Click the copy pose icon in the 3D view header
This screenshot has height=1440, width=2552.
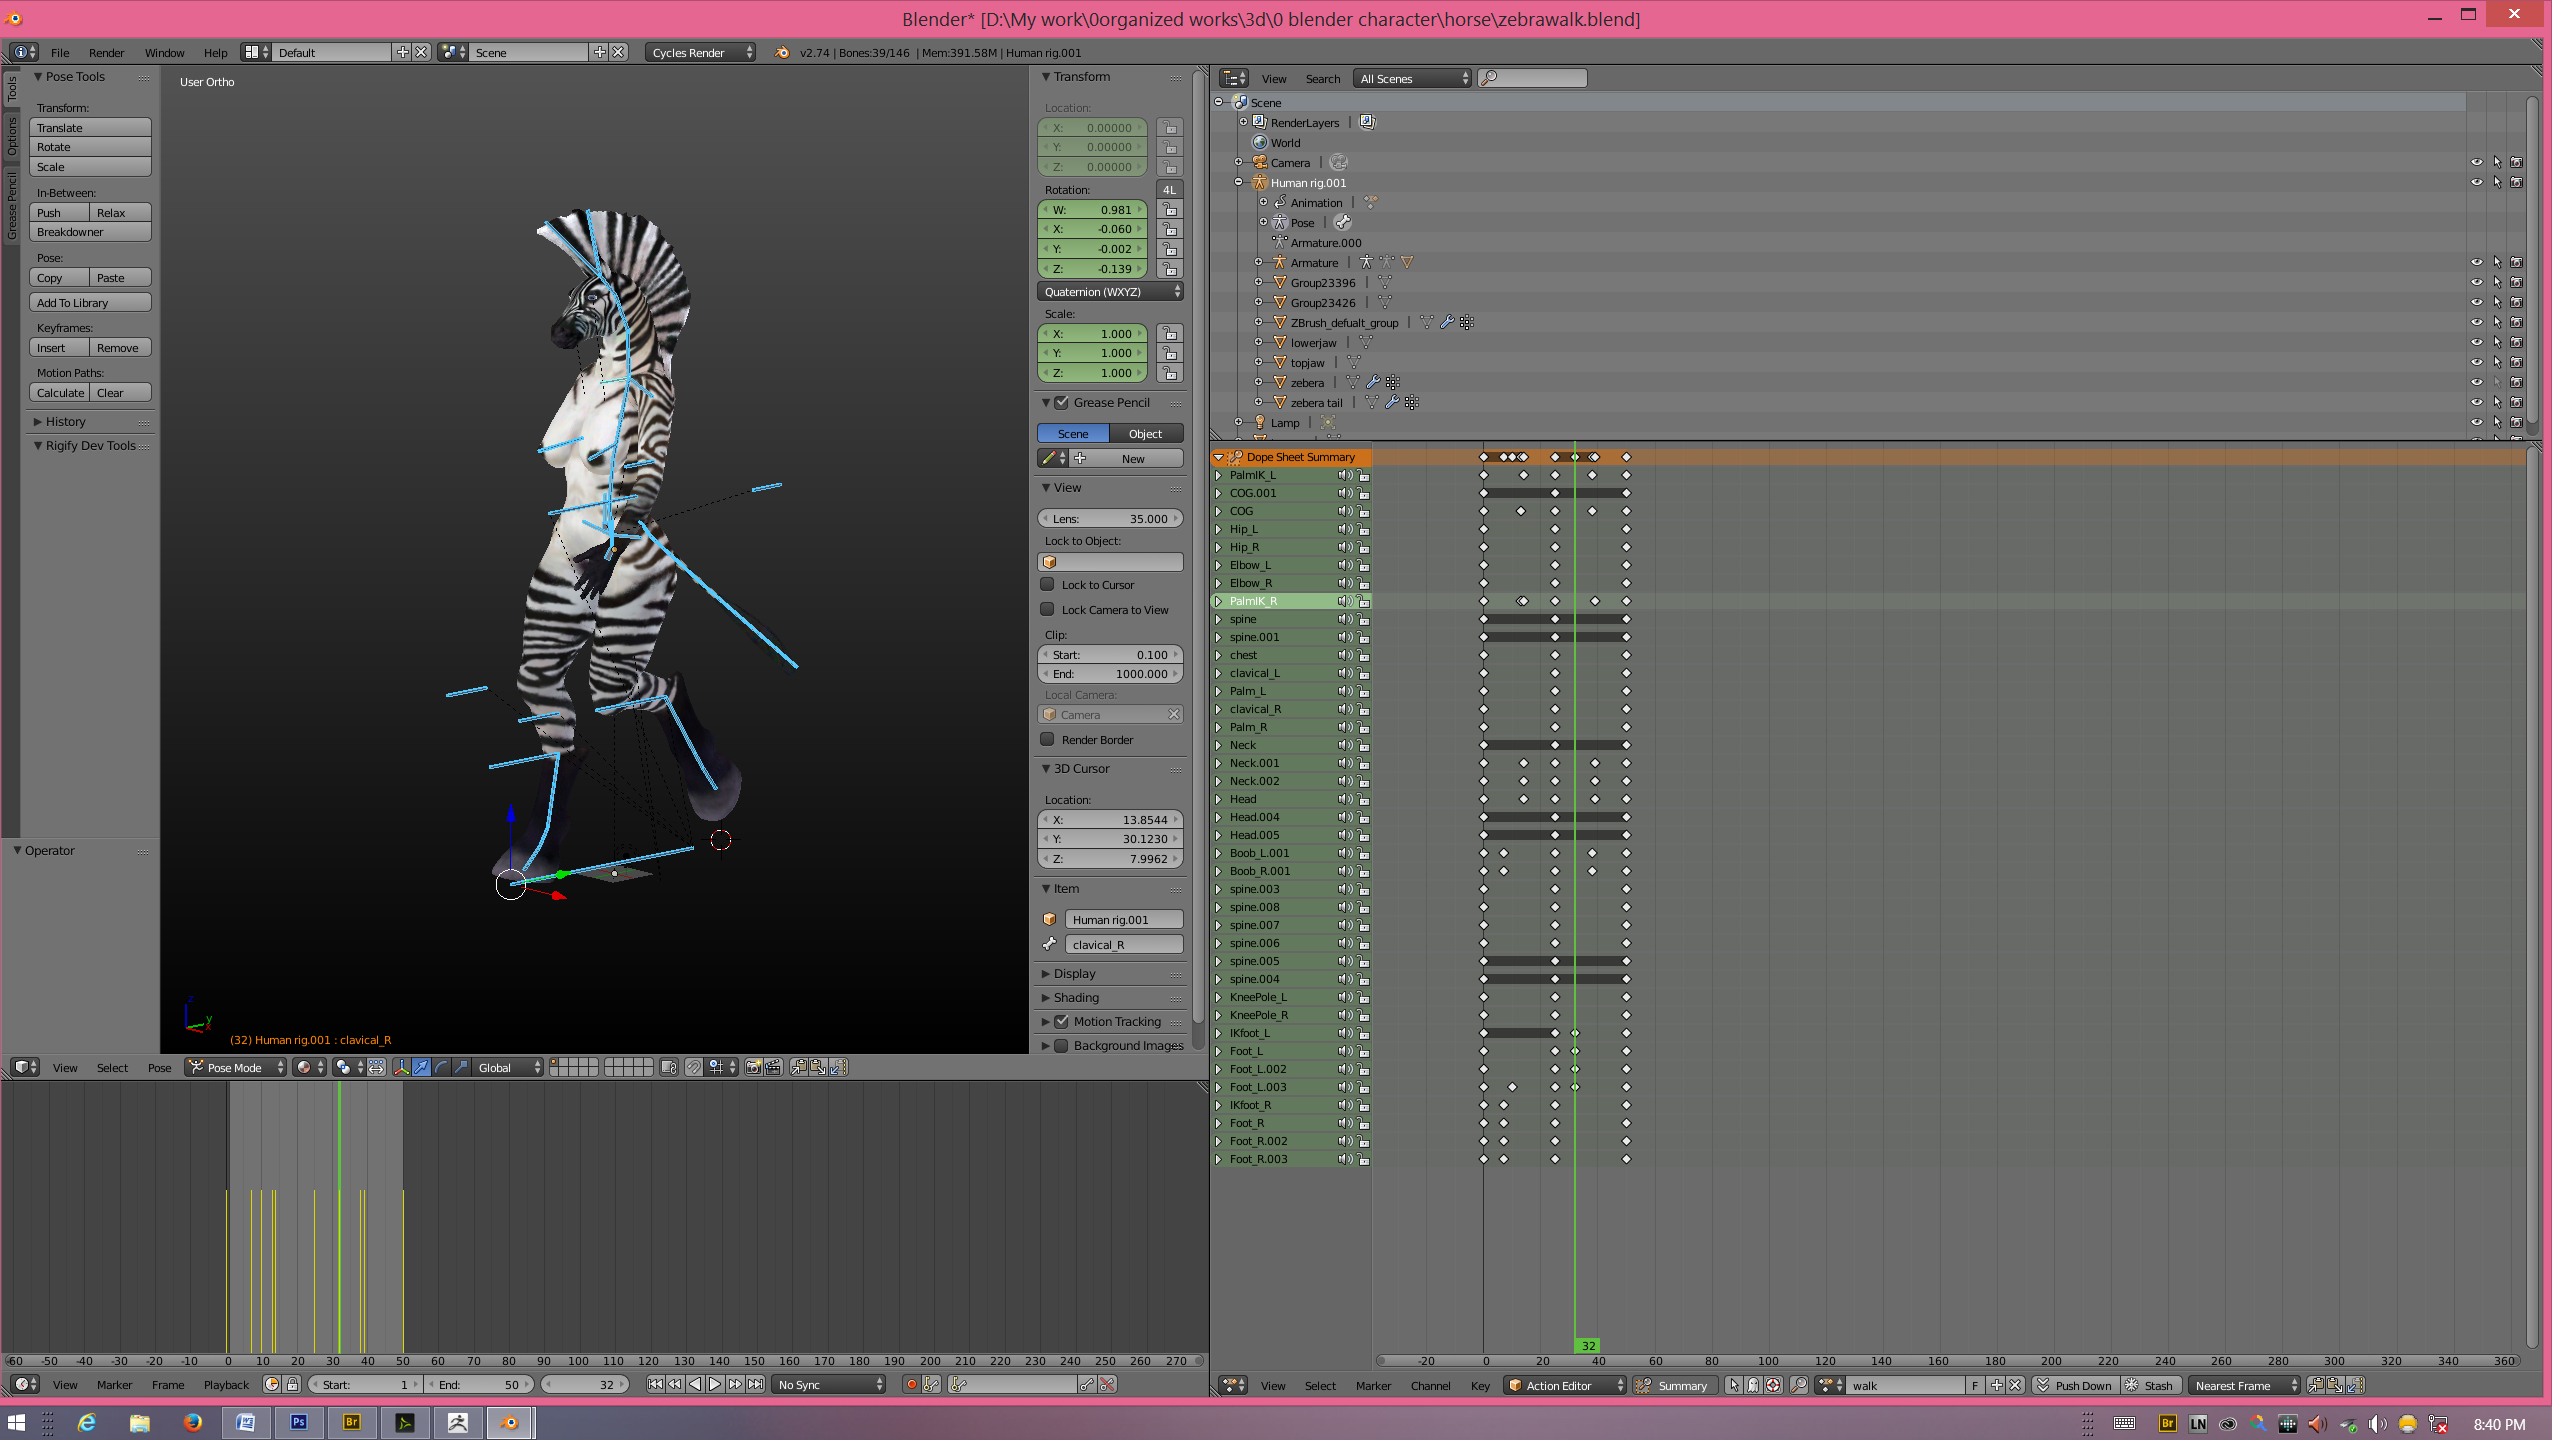point(798,1067)
